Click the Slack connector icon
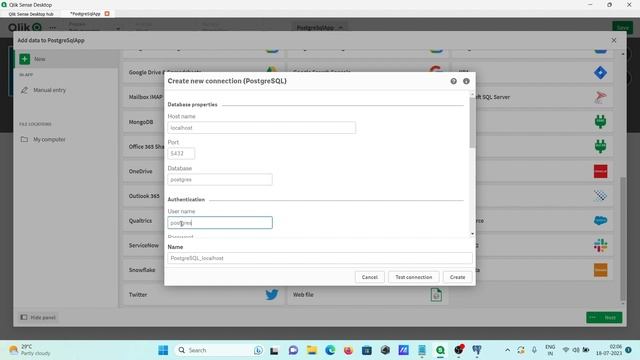Viewport: 640px width, 360px height. tap(600, 245)
